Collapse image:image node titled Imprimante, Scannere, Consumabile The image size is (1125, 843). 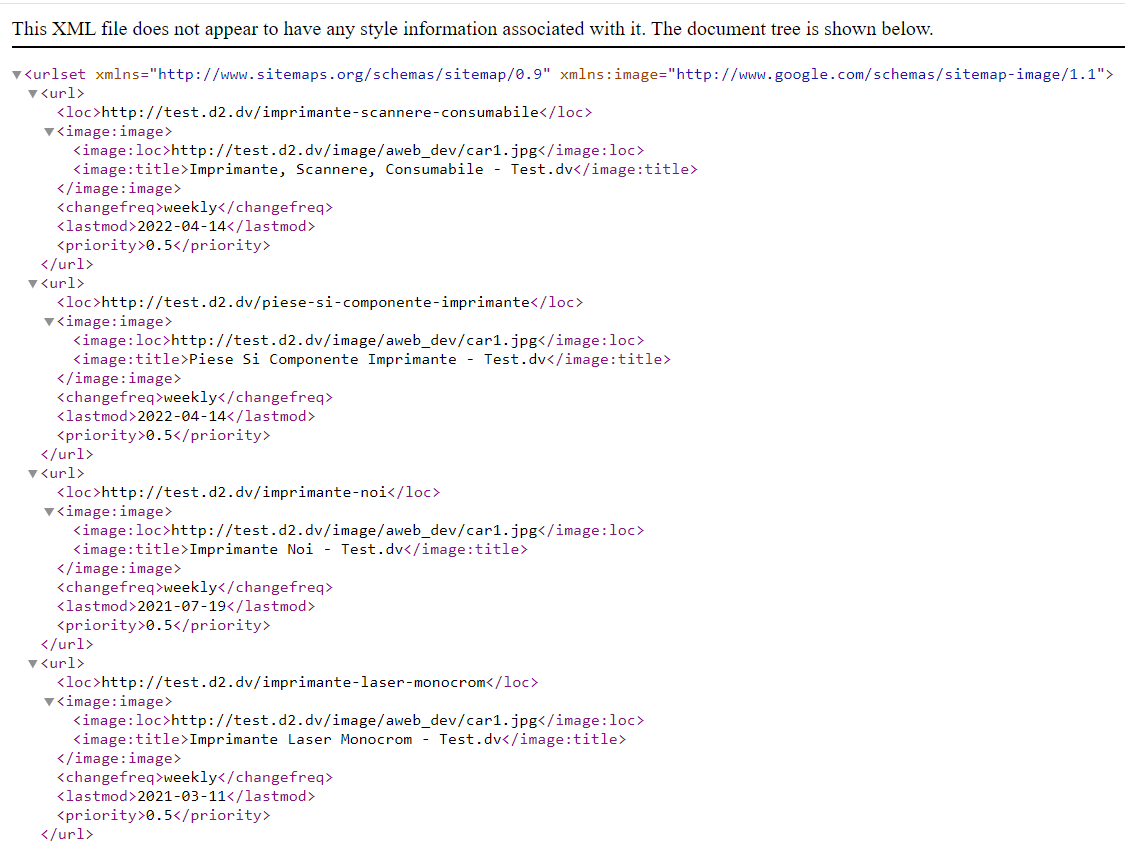click(50, 132)
